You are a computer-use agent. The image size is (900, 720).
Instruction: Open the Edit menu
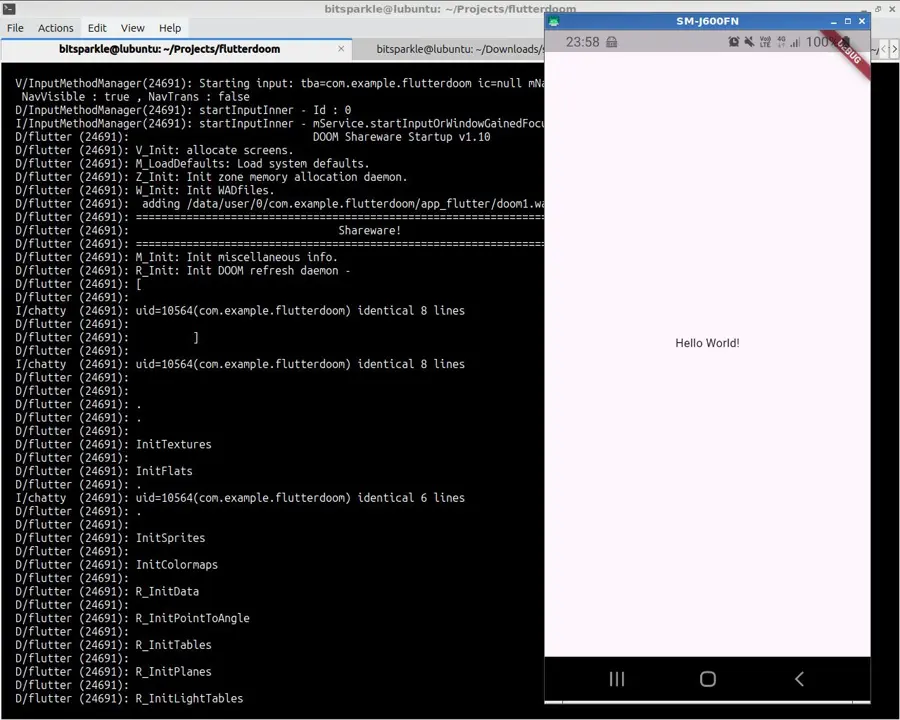click(x=97, y=28)
